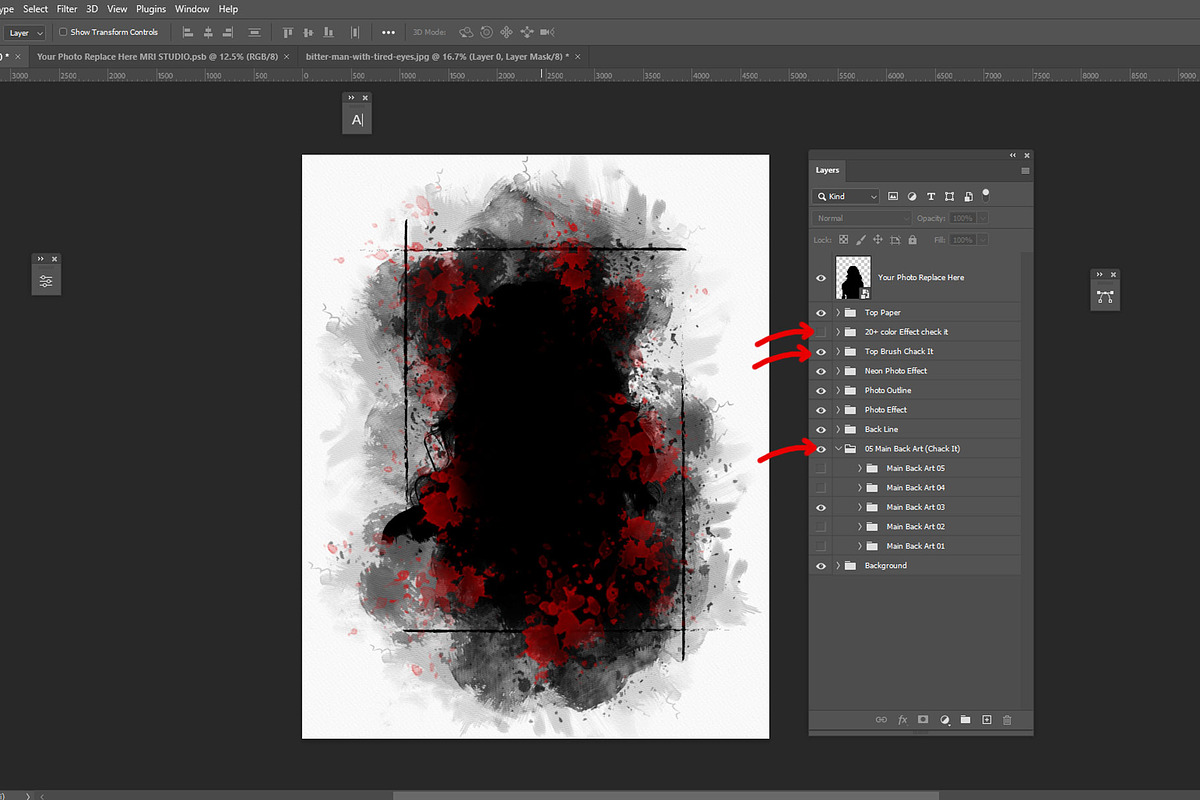This screenshot has width=1200, height=800.
Task: Open the Select menu
Action: tap(35, 9)
